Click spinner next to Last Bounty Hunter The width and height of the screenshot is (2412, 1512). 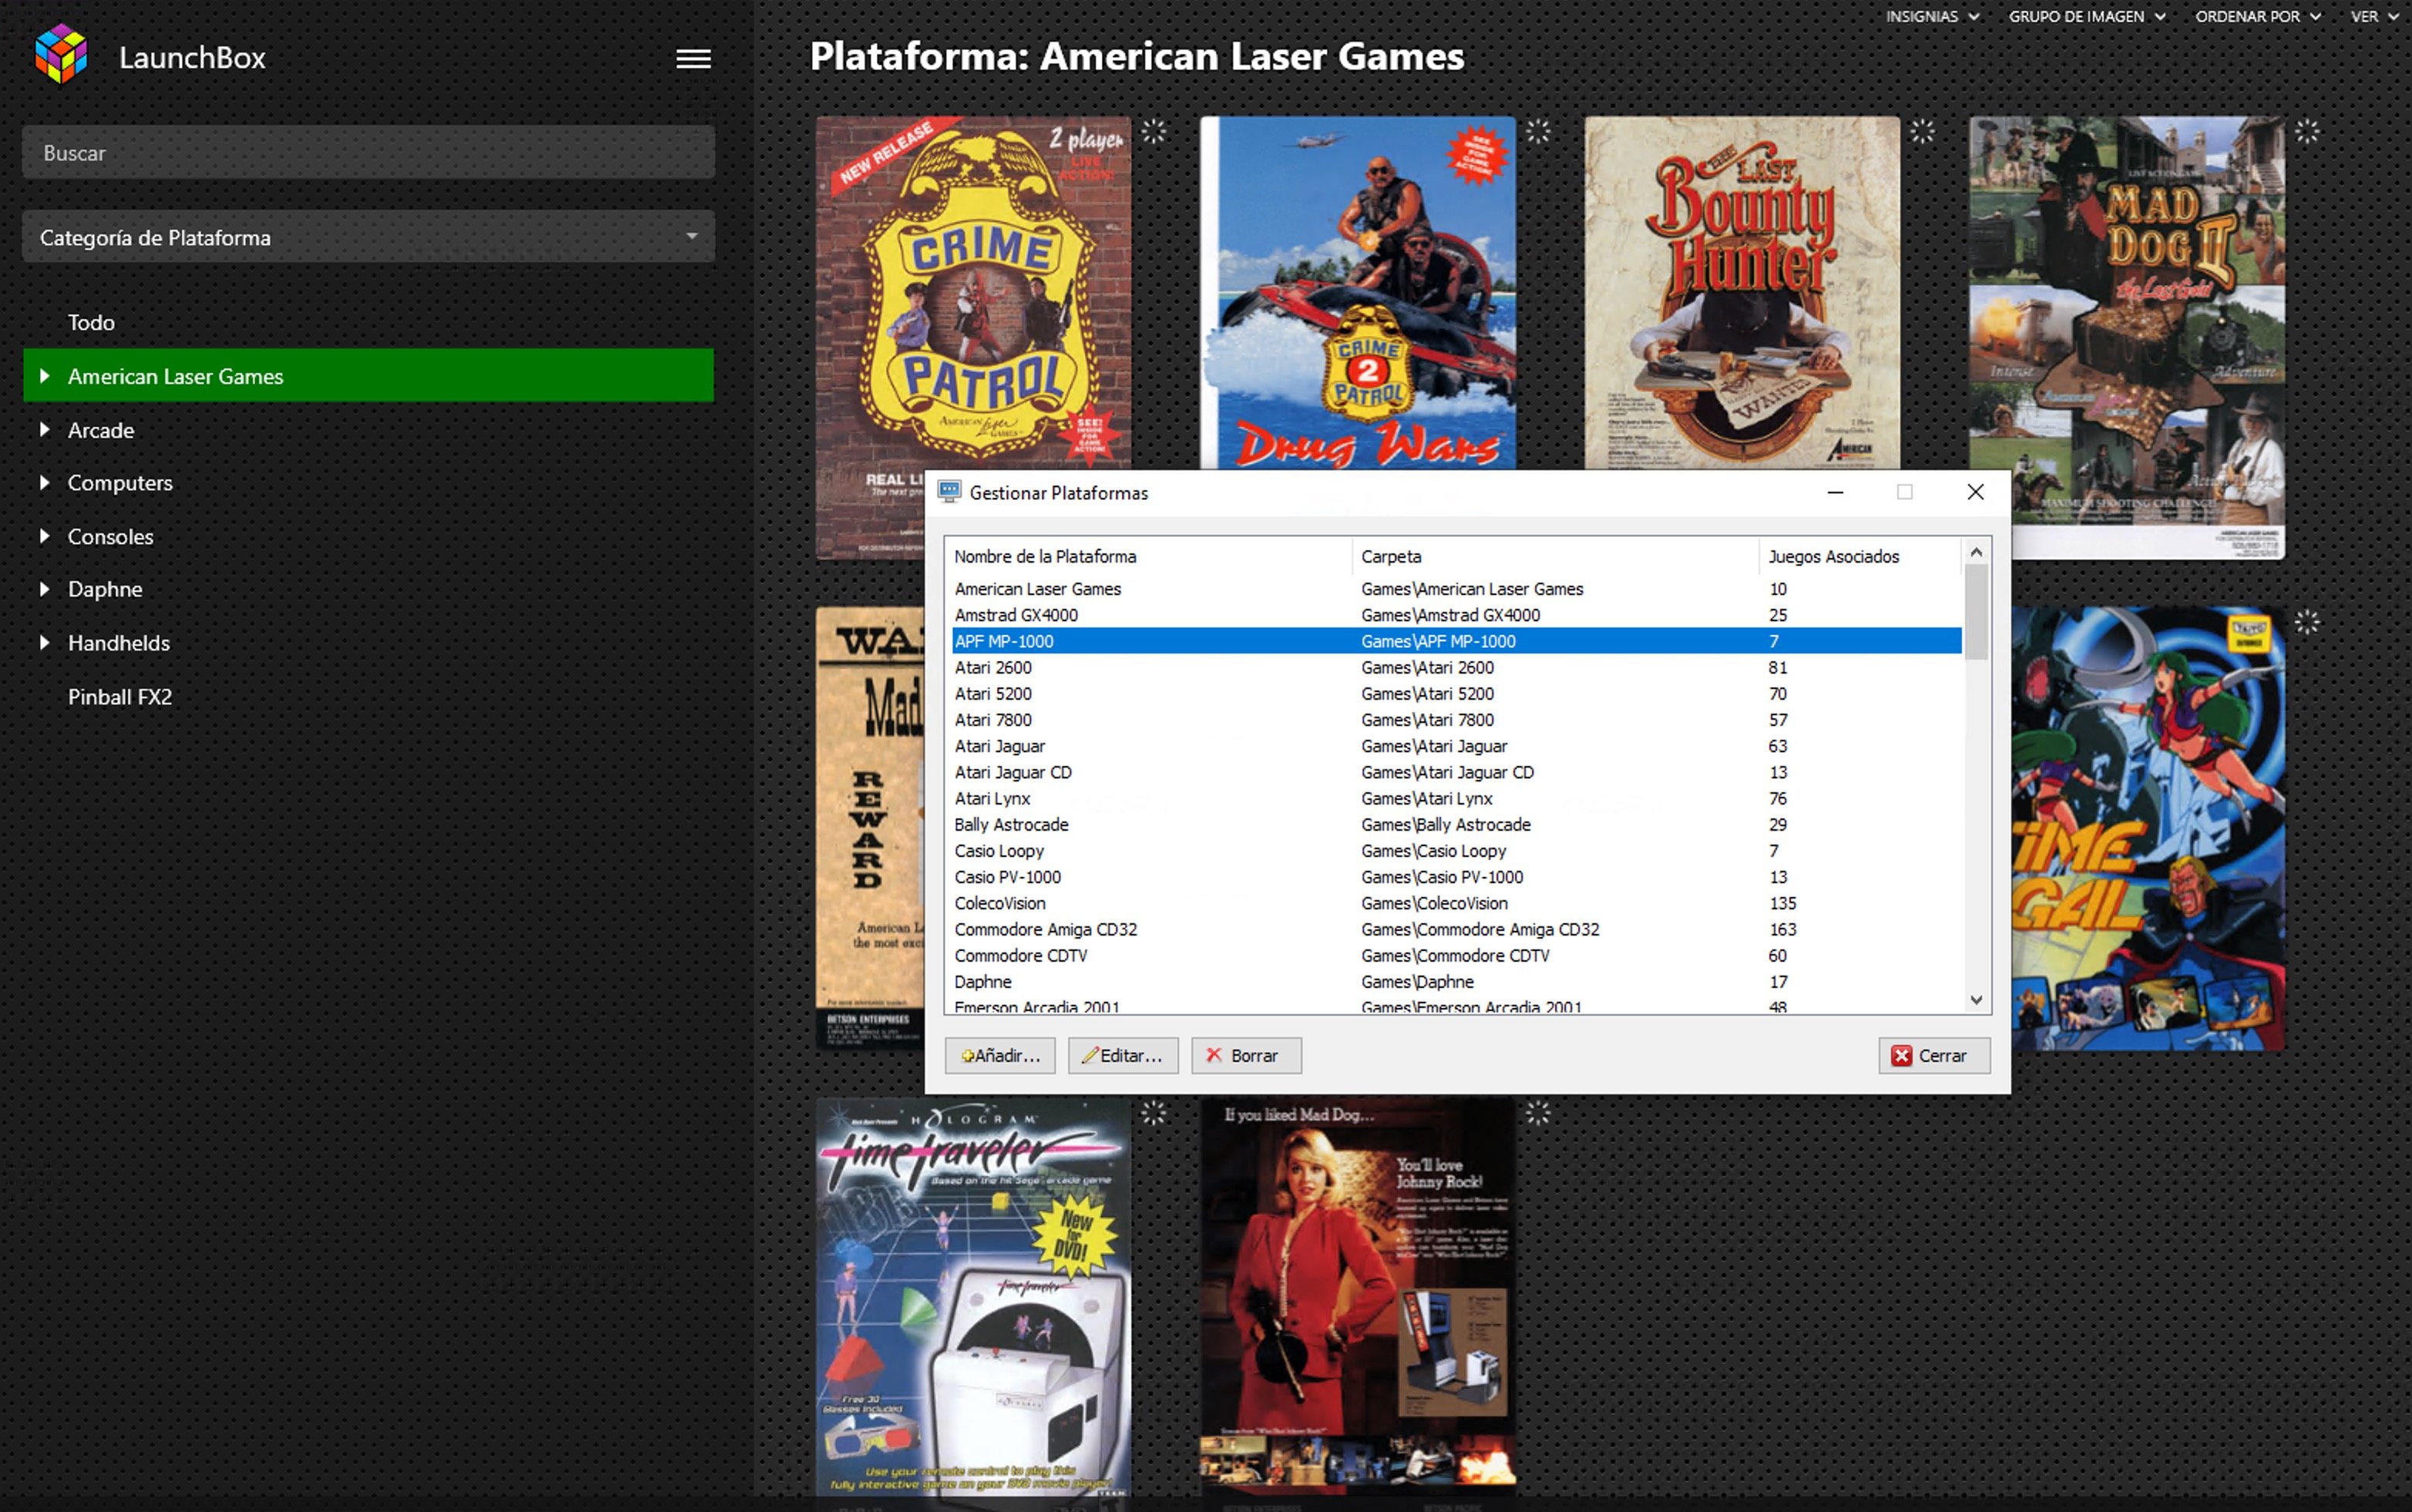1922,131
